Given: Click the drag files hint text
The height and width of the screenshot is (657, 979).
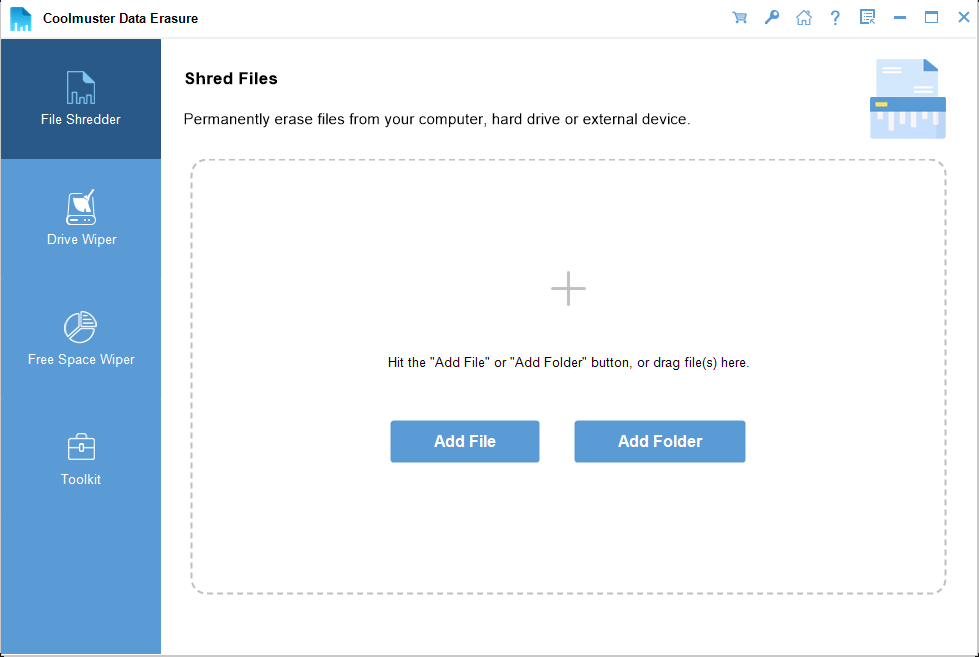Looking at the screenshot, I should point(568,362).
